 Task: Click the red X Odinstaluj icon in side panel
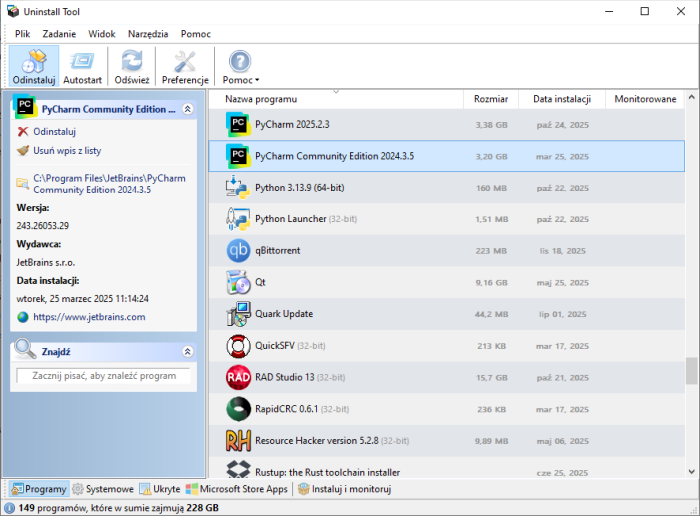point(23,132)
